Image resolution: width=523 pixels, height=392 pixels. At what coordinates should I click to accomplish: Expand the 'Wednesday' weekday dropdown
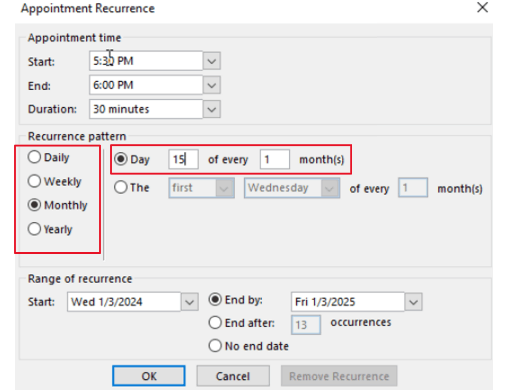(330, 188)
